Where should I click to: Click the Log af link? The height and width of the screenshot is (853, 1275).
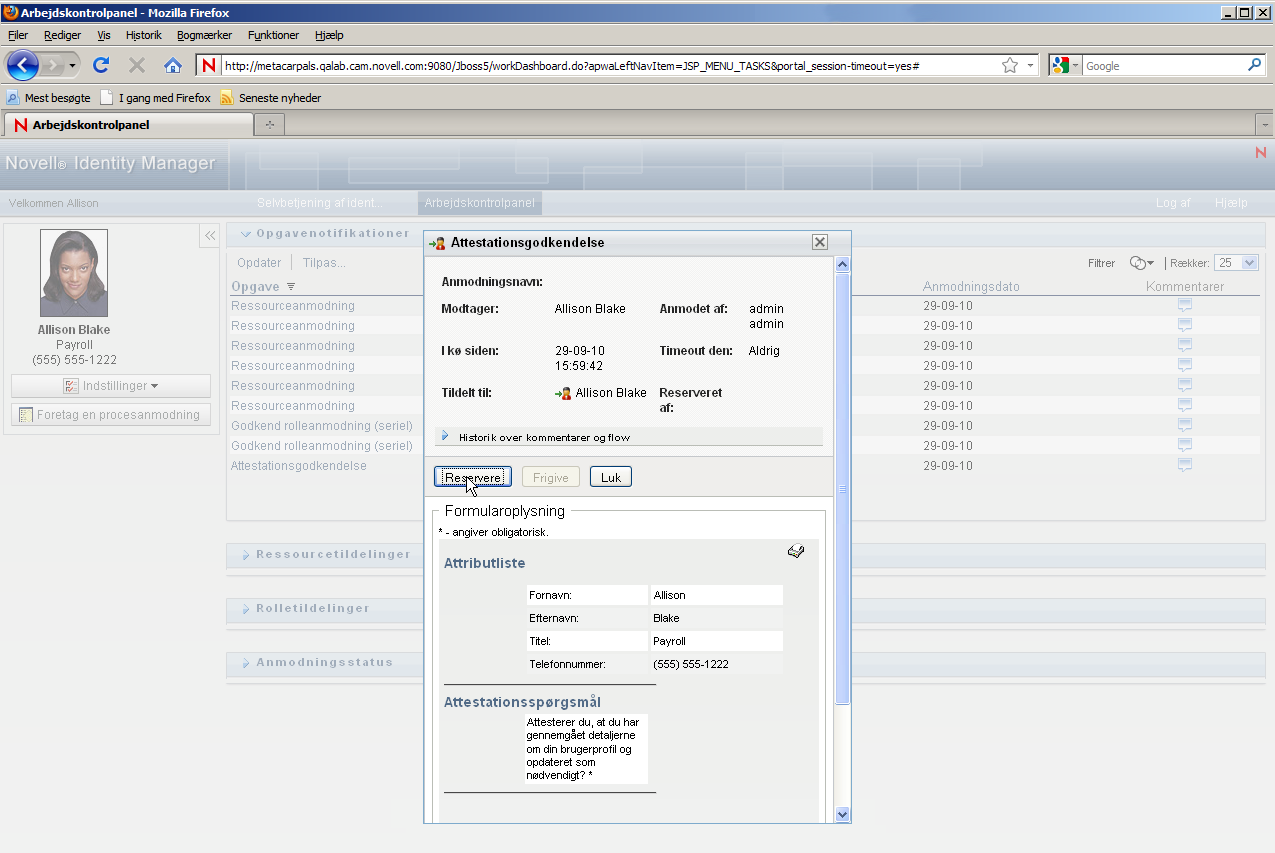(x=1173, y=203)
